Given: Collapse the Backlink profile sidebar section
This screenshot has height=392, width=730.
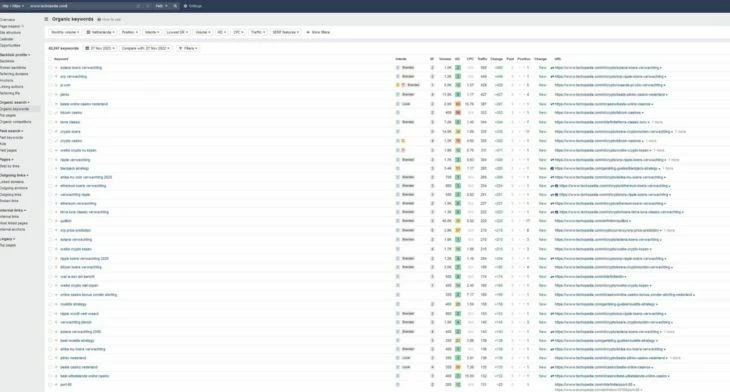Looking at the screenshot, I should pyautogui.click(x=15, y=55).
